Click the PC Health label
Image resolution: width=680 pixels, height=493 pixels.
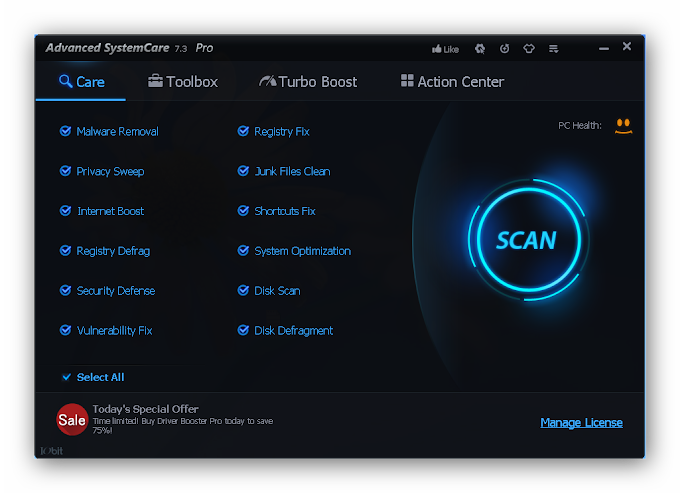point(580,126)
